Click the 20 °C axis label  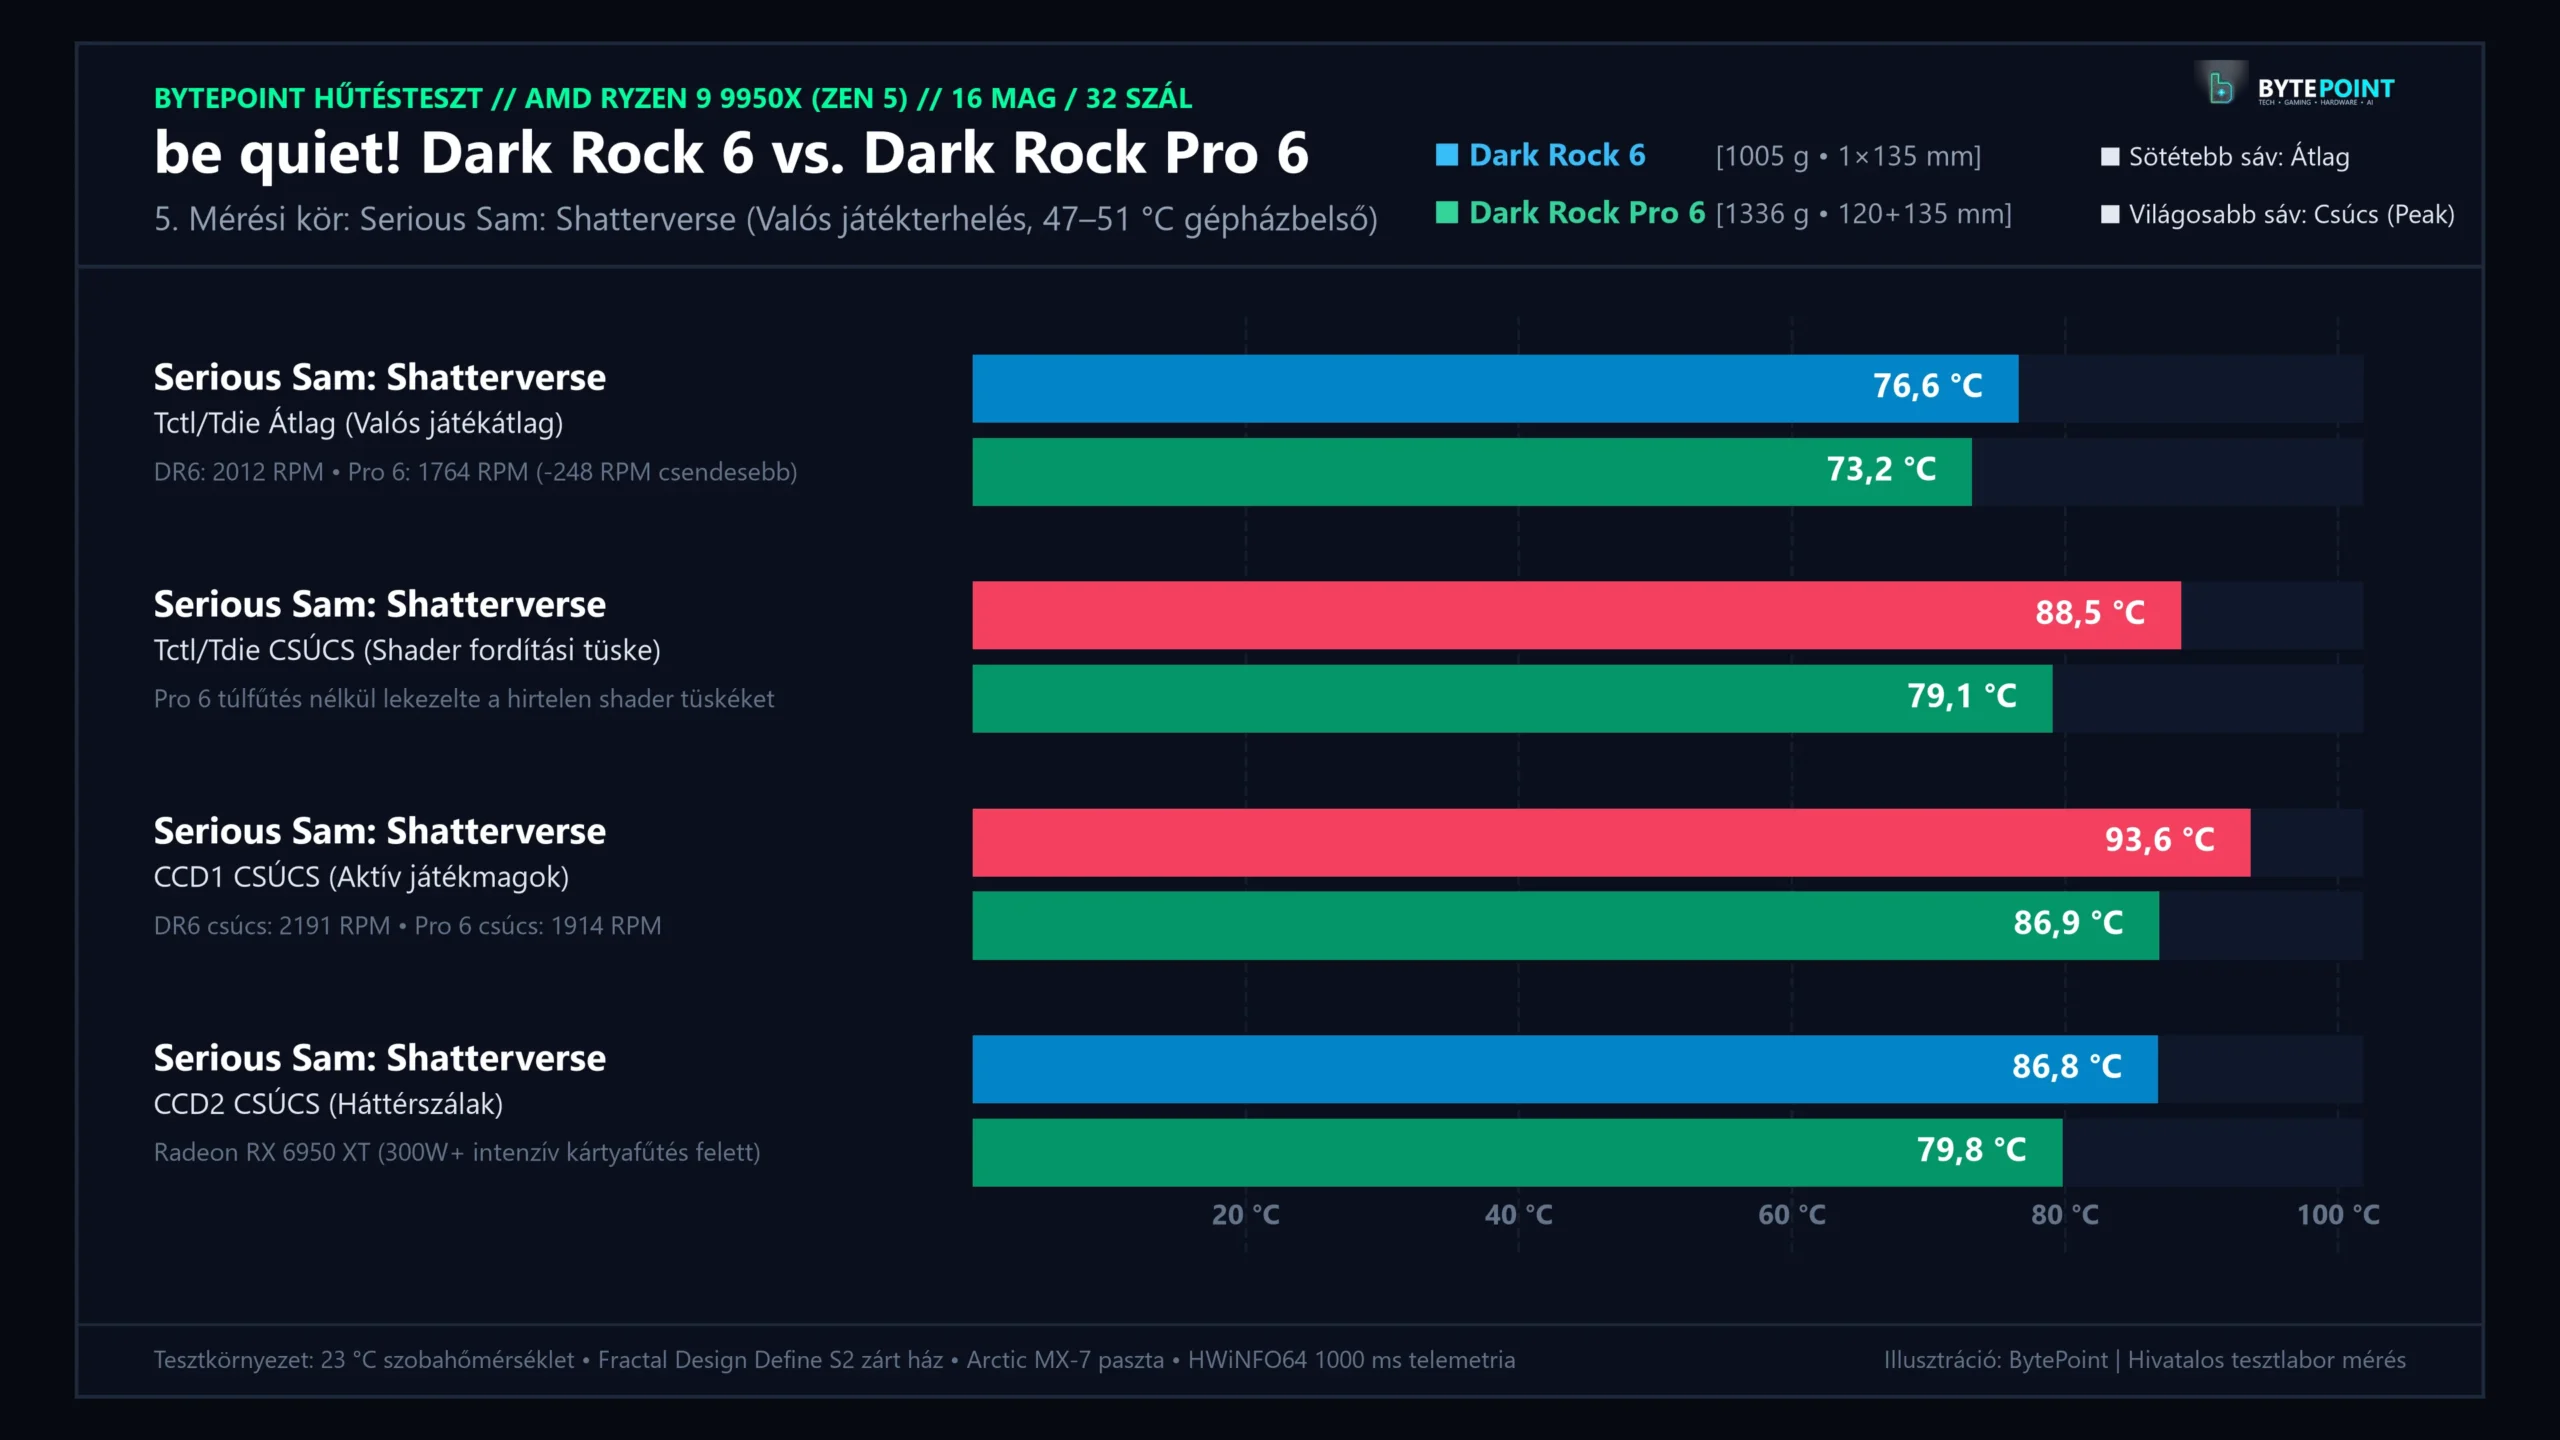(x=1245, y=1215)
